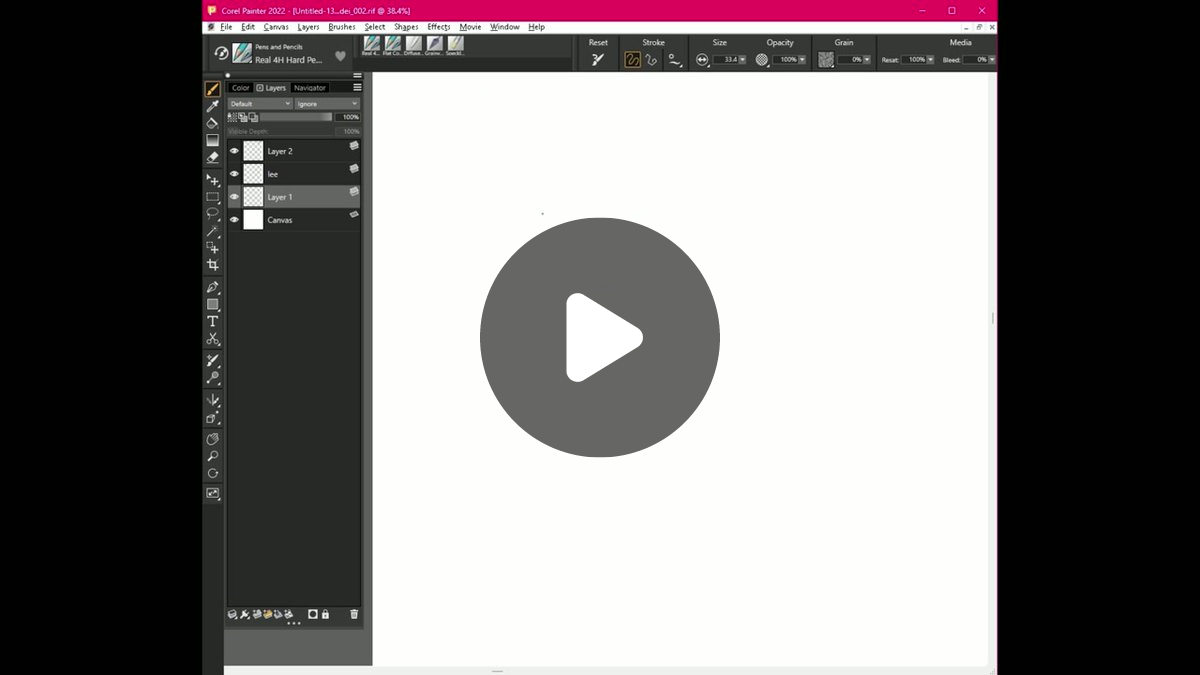Select the Eraser tool
The height and width of the screenshot is (675, 1200).
(x=212, y=157)
